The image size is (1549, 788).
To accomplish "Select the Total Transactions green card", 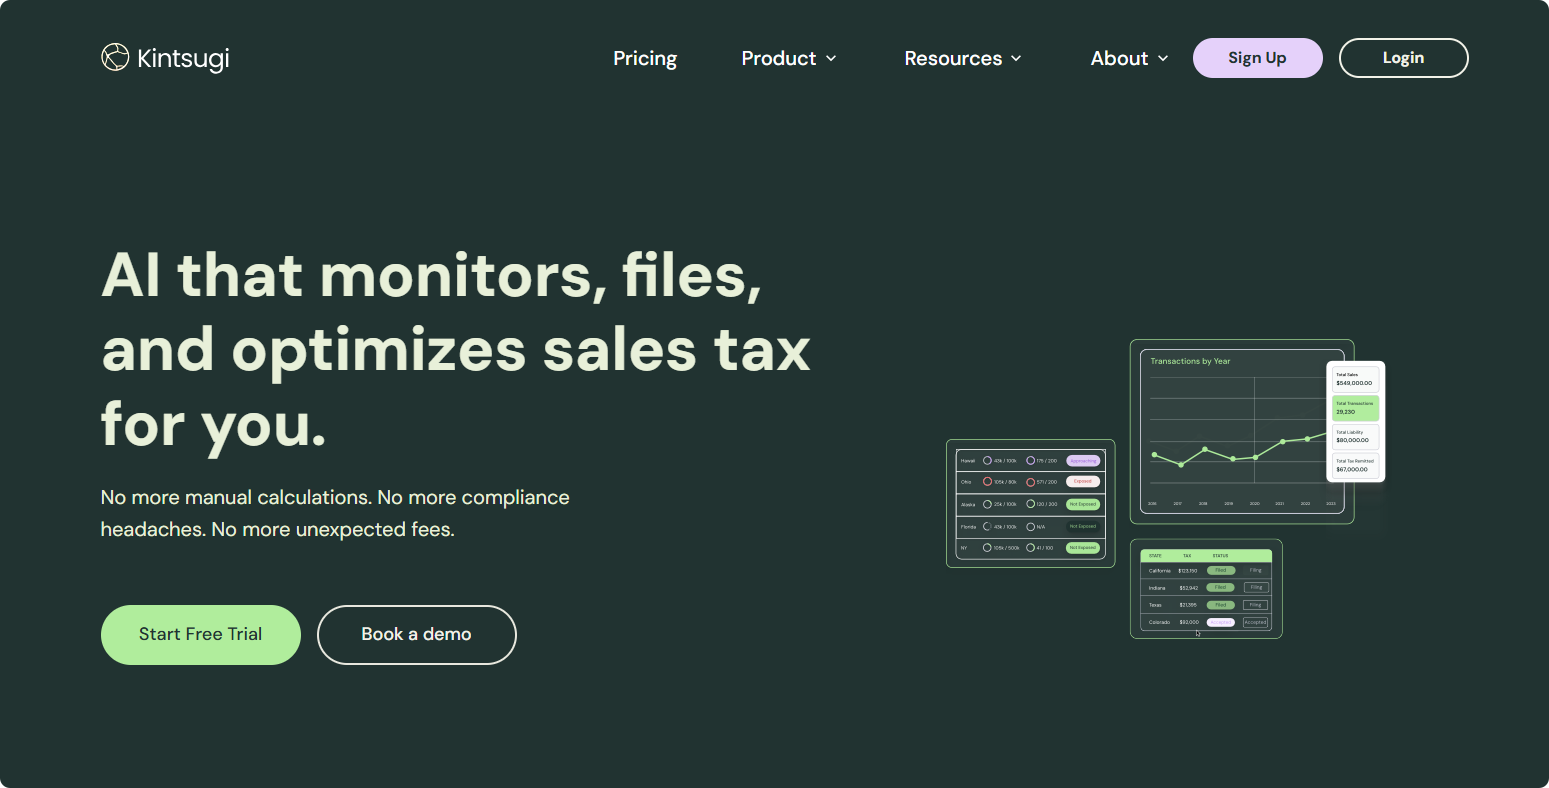I will pos(1355,408).
